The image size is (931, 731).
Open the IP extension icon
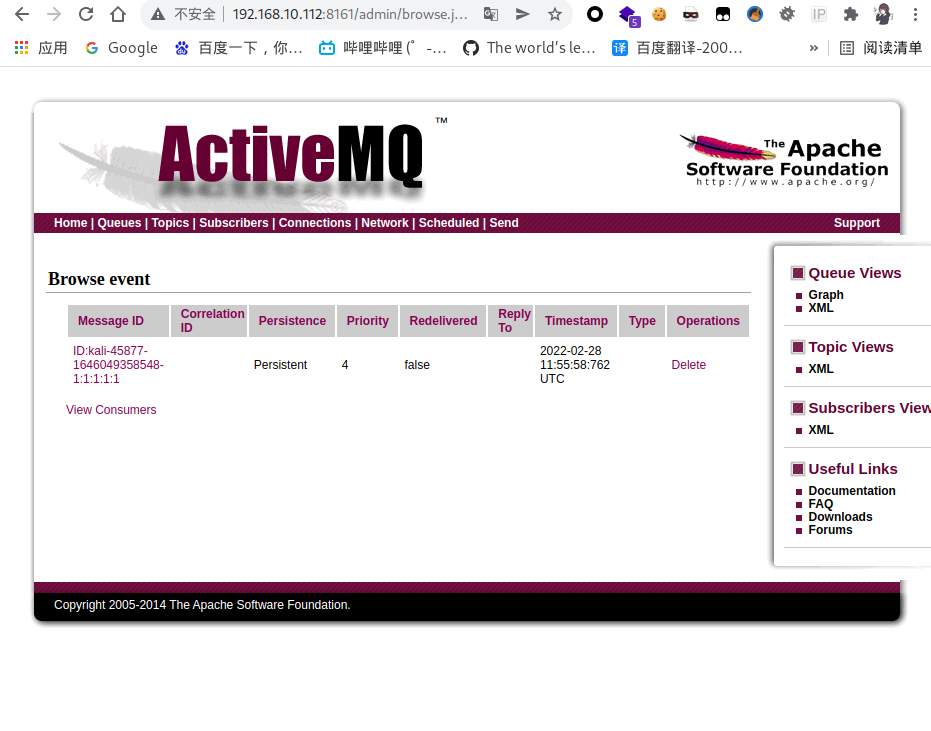[819, 14]
